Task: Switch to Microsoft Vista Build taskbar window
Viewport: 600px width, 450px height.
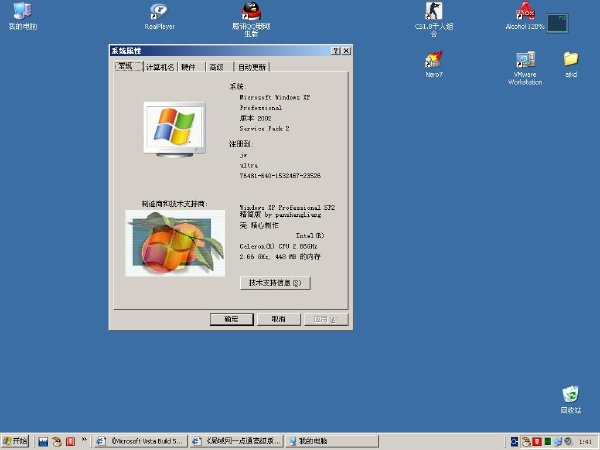Action: point(140,441)
